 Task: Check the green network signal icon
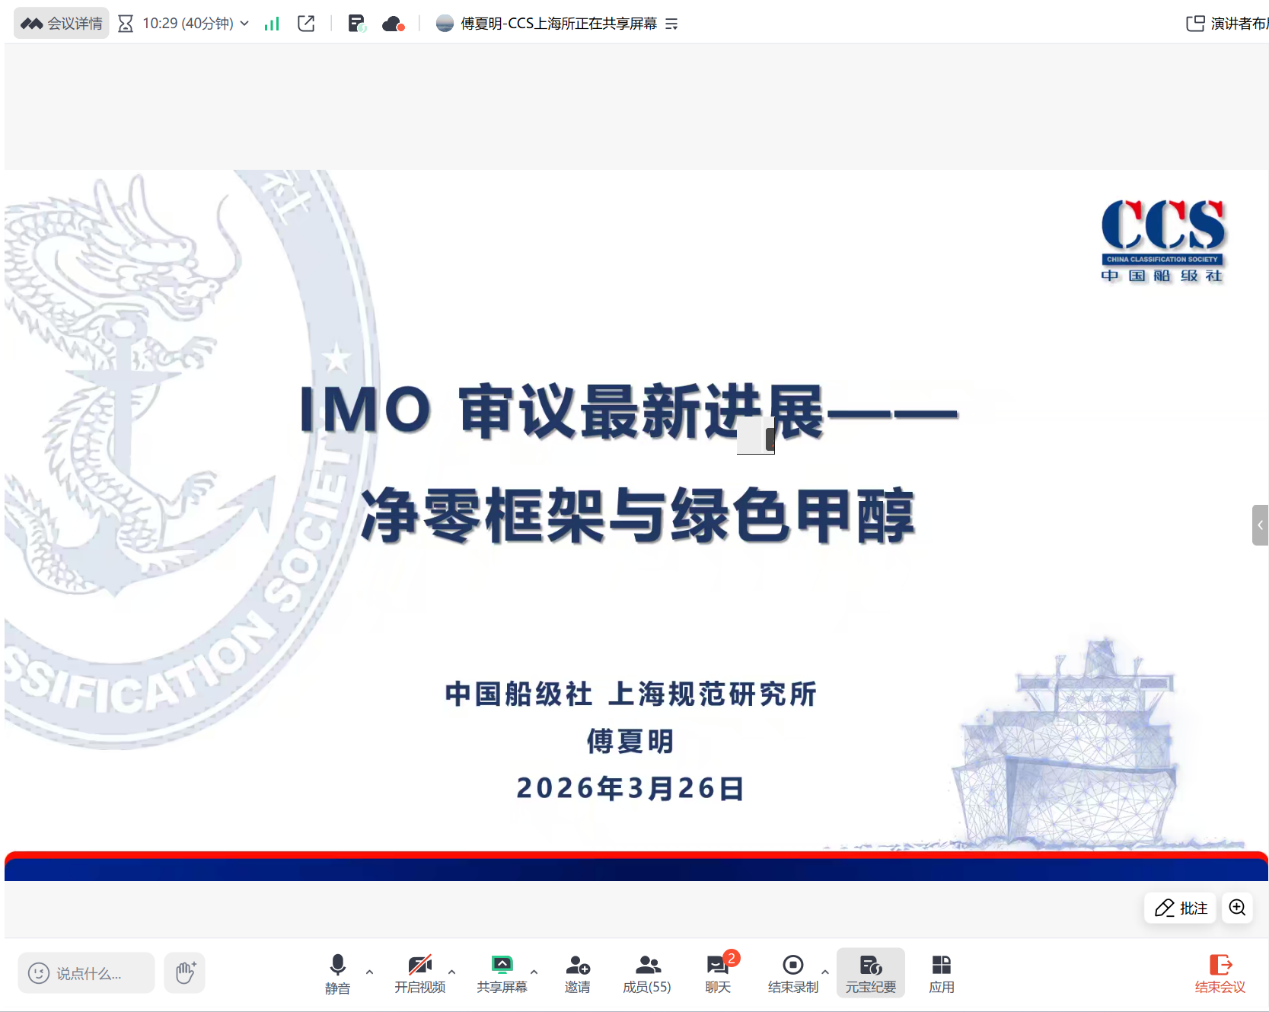tap(272, 23)
